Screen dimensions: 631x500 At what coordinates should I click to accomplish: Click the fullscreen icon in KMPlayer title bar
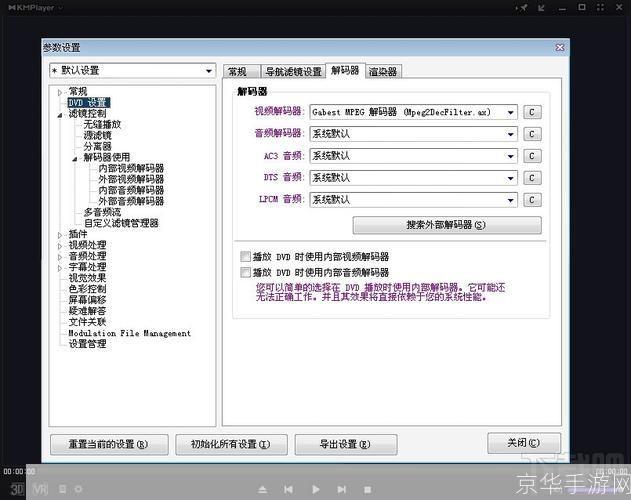point(600,7)
